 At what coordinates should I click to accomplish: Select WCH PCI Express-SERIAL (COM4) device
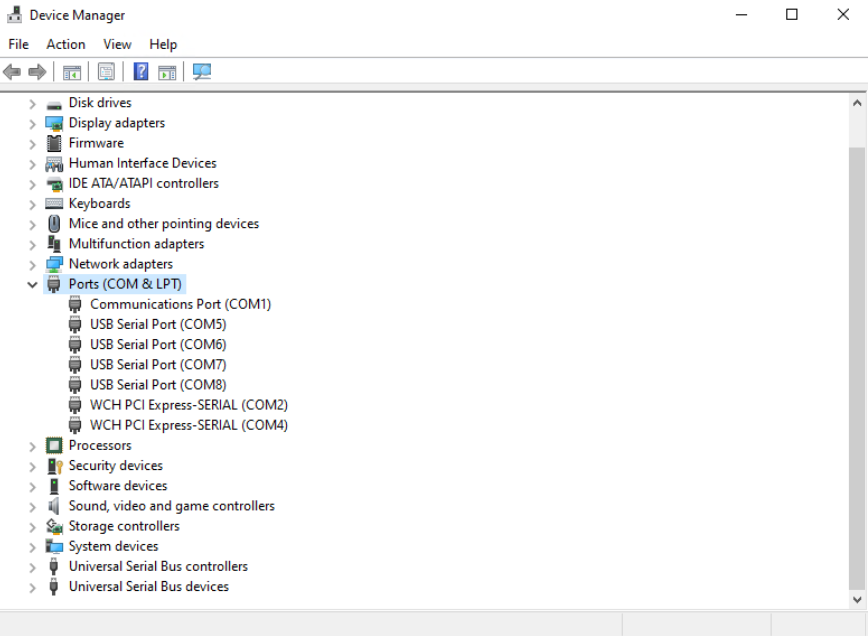point(188,425)
